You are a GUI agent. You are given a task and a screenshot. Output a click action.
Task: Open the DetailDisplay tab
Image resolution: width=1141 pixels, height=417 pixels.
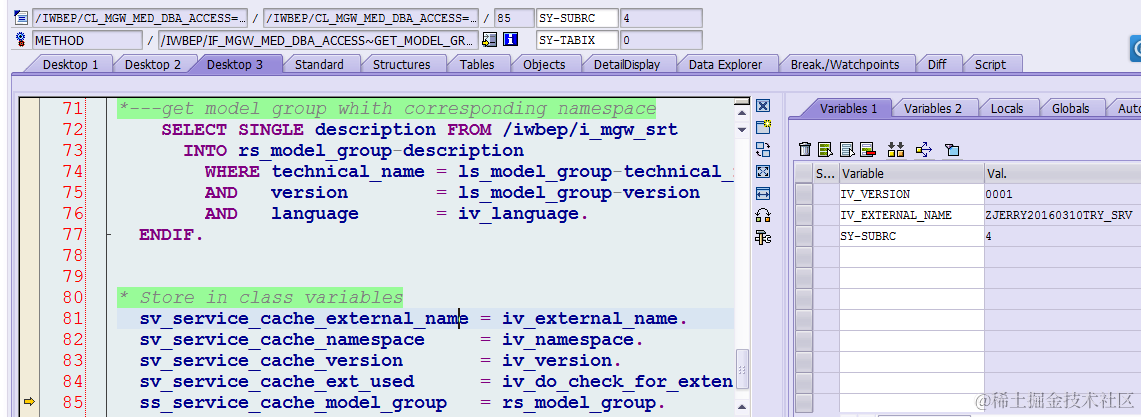(627, 64)
